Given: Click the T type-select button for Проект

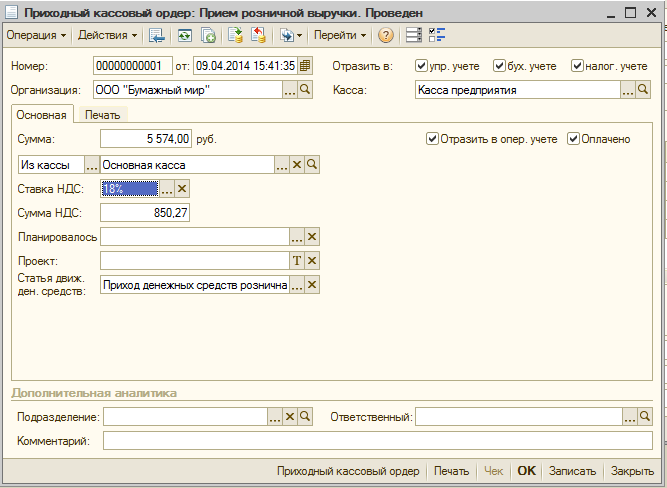Looking at the screenshot, I should click(297, 261).
